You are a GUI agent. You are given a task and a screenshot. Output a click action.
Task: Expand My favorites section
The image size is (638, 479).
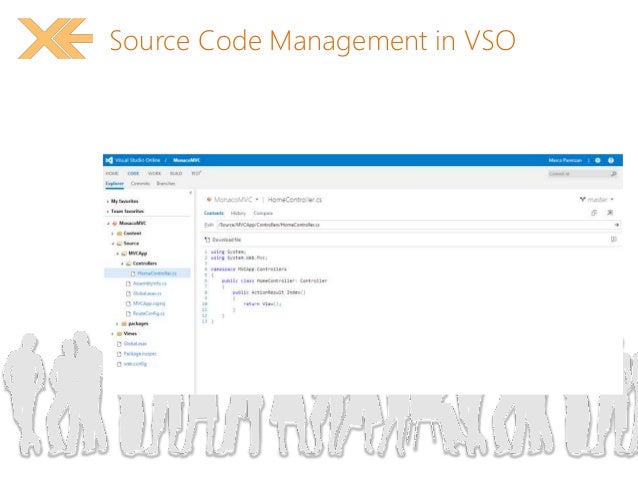pyautogui.click(x=108, y=201)
